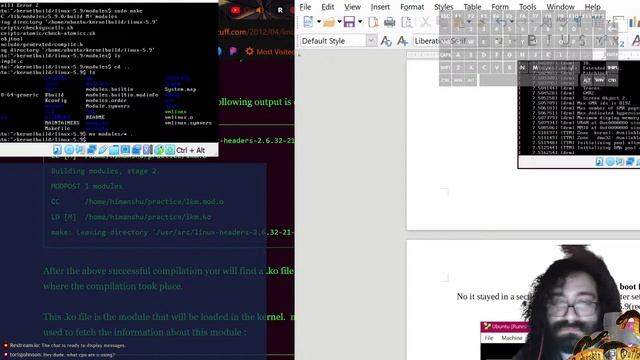Click the shared folders icon in VirtualBox status bar
Screen dimensions: 640x360
[114, 150]
